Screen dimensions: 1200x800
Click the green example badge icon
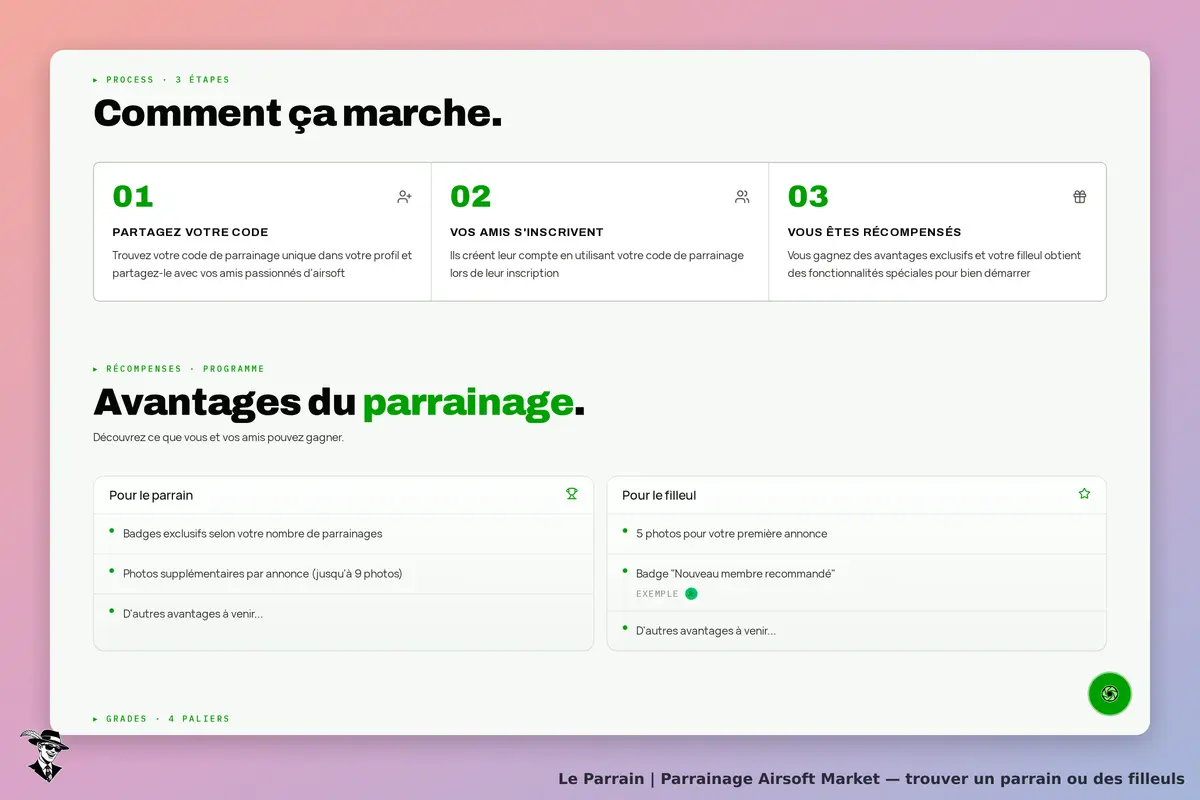click(691, 594)
